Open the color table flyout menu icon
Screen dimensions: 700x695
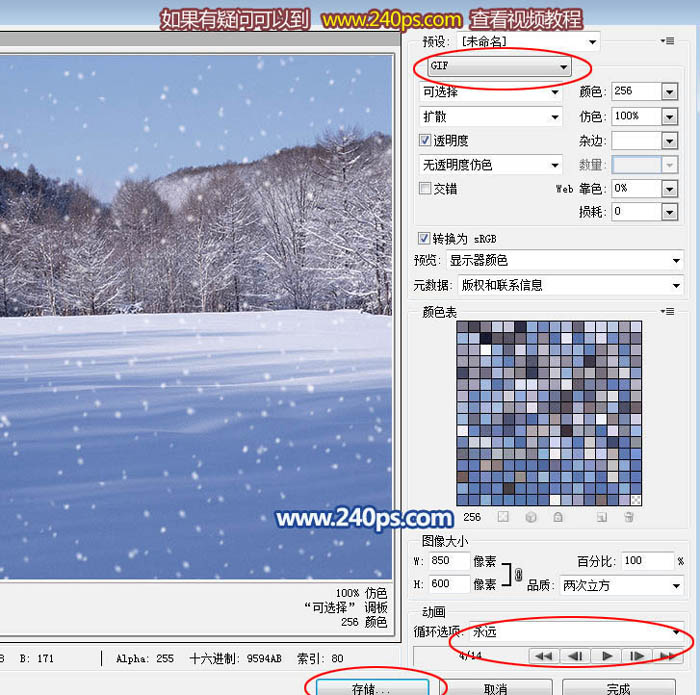(667, 312)
